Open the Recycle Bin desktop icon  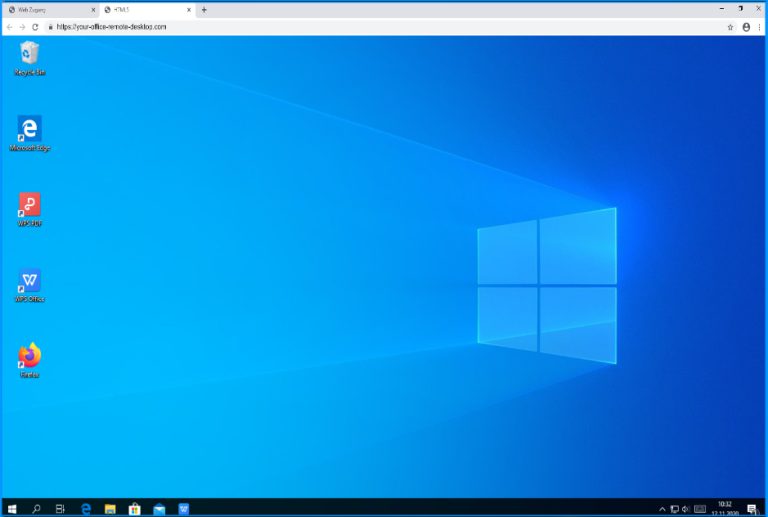[29, 54]
